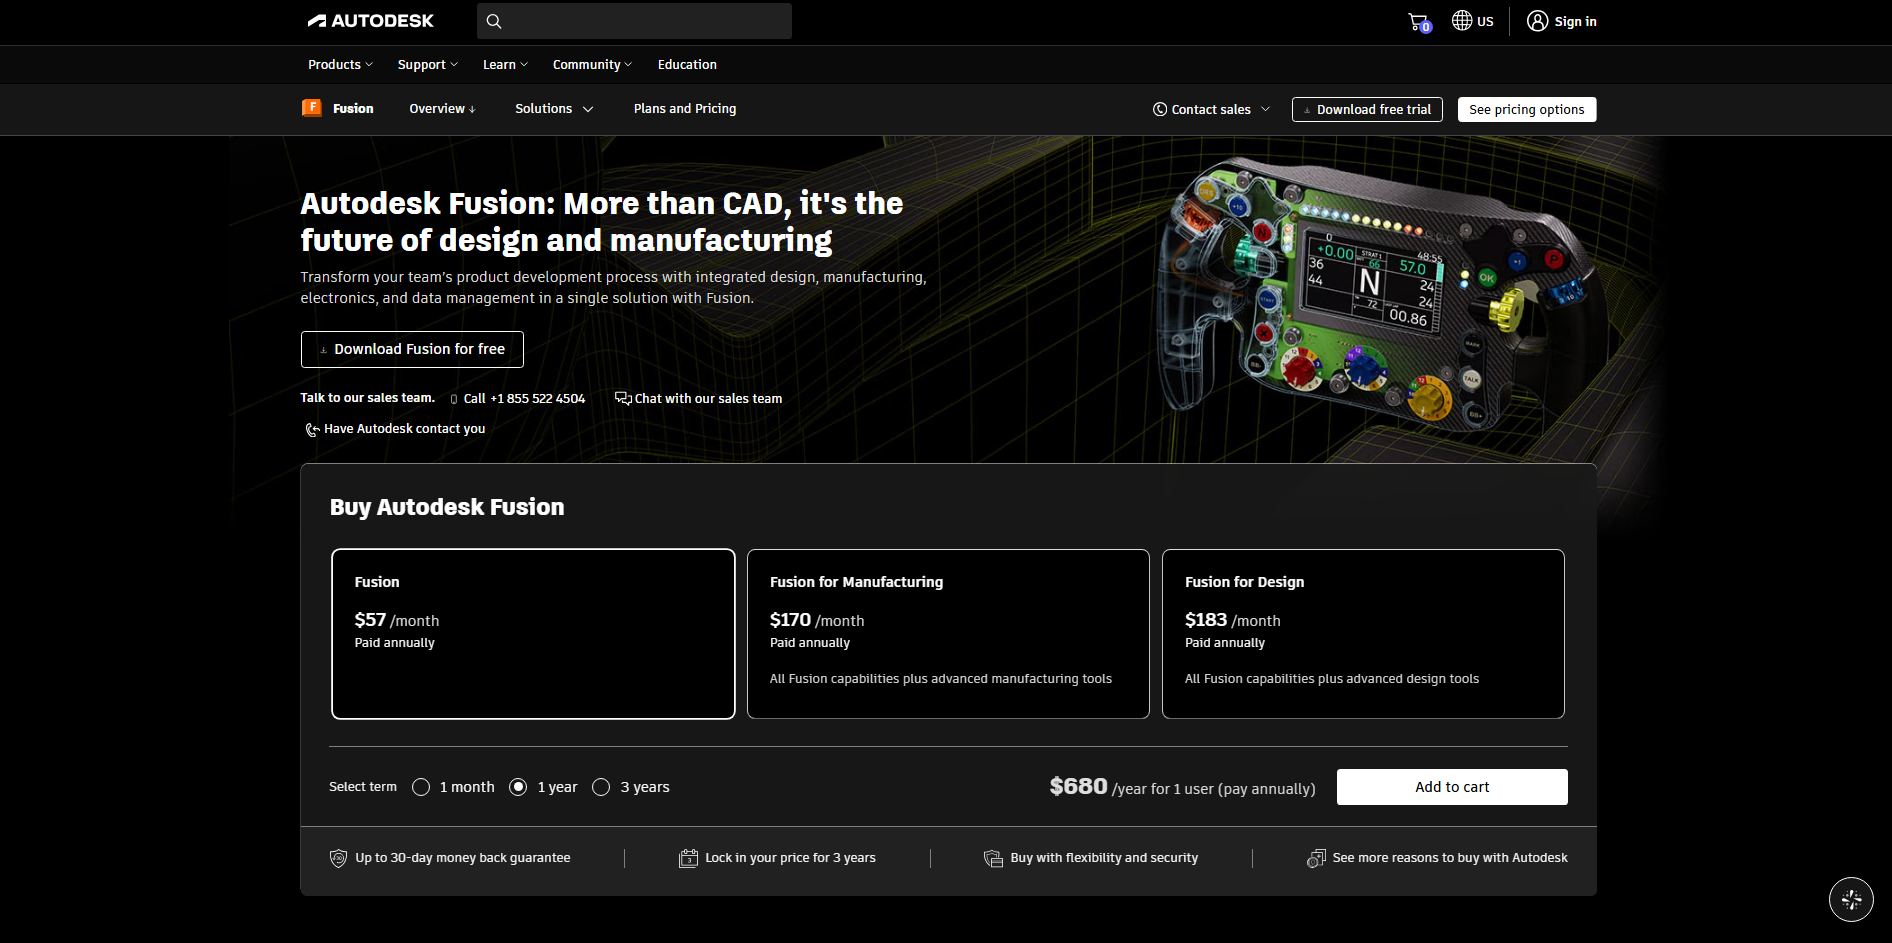The width and height of the screenshot is (1892, 943).
Task: Open the Education menu item
Action: [687, 64]
